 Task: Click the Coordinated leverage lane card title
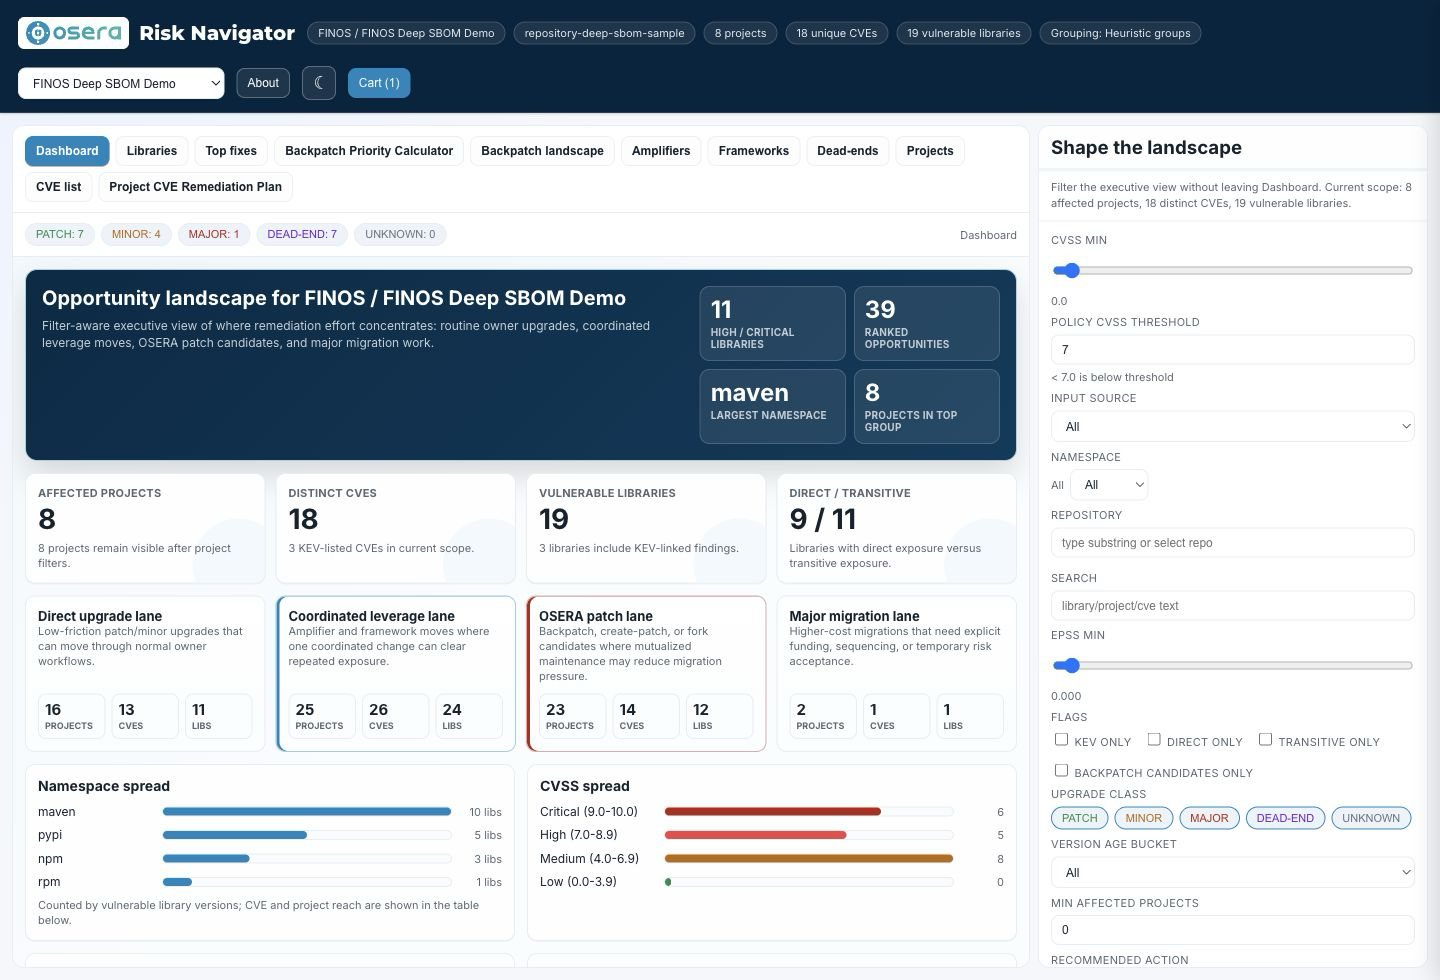371,616
